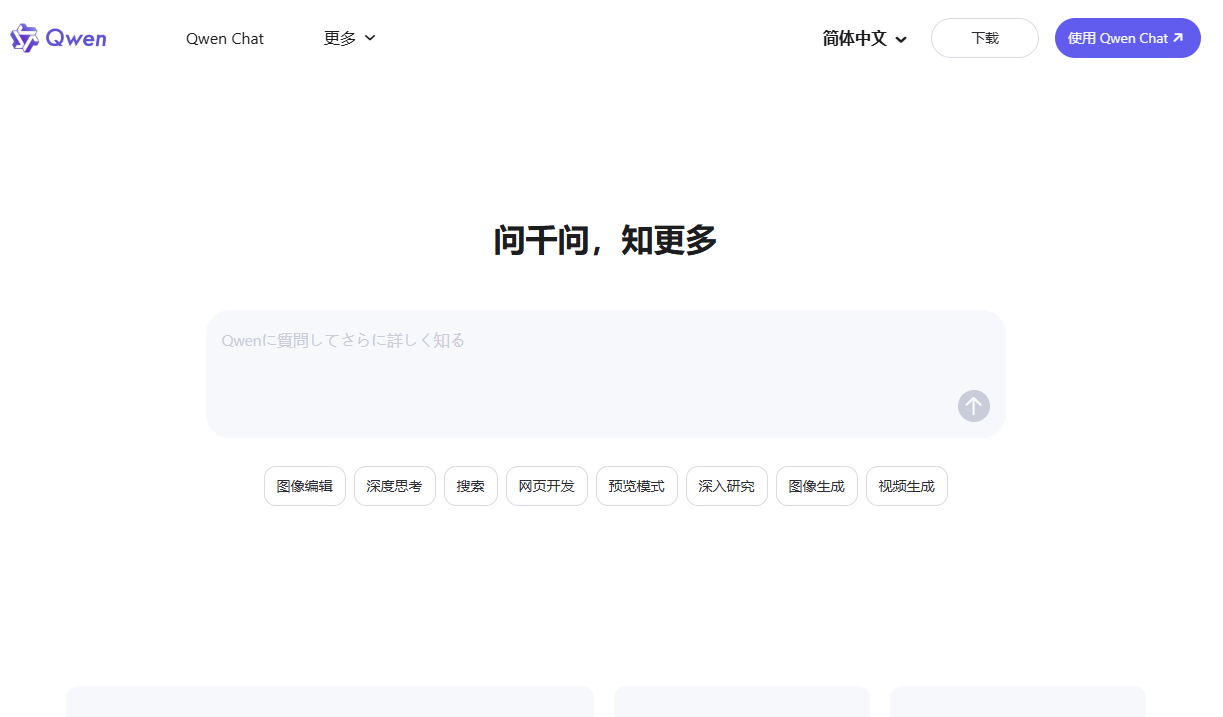Select the 图像编辑 chip
The image size is (1223, 717).
click(305, 486)
